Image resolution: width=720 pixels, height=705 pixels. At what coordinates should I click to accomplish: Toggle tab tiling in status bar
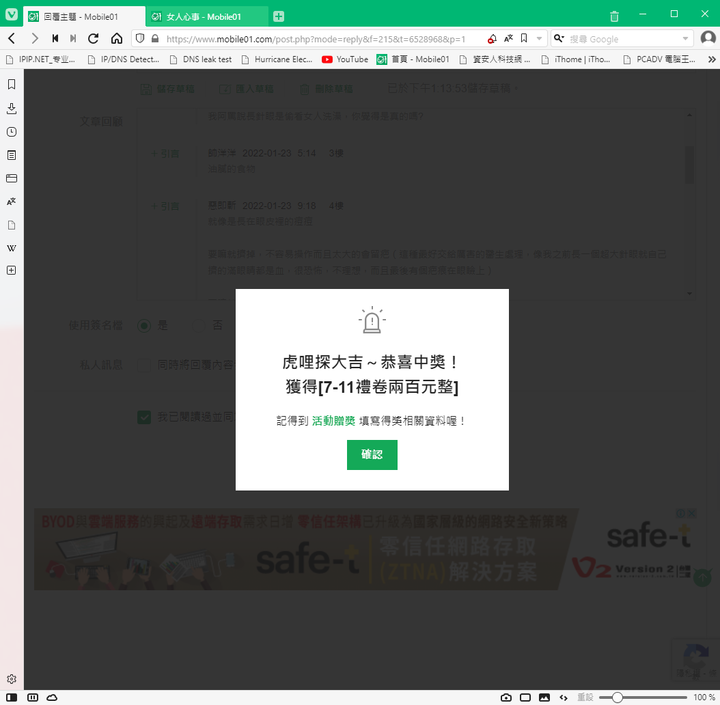coord(33,697)
